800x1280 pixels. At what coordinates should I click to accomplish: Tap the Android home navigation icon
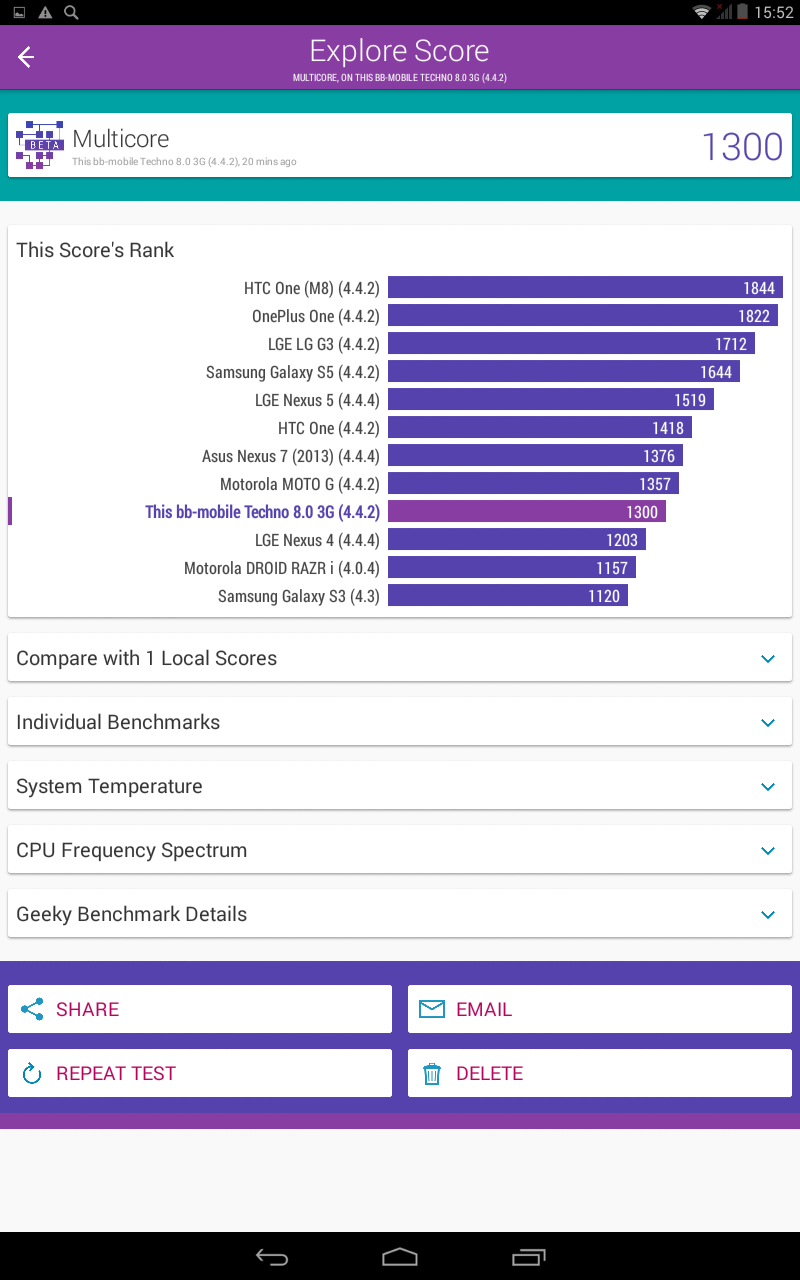[x=400, y=1257]
